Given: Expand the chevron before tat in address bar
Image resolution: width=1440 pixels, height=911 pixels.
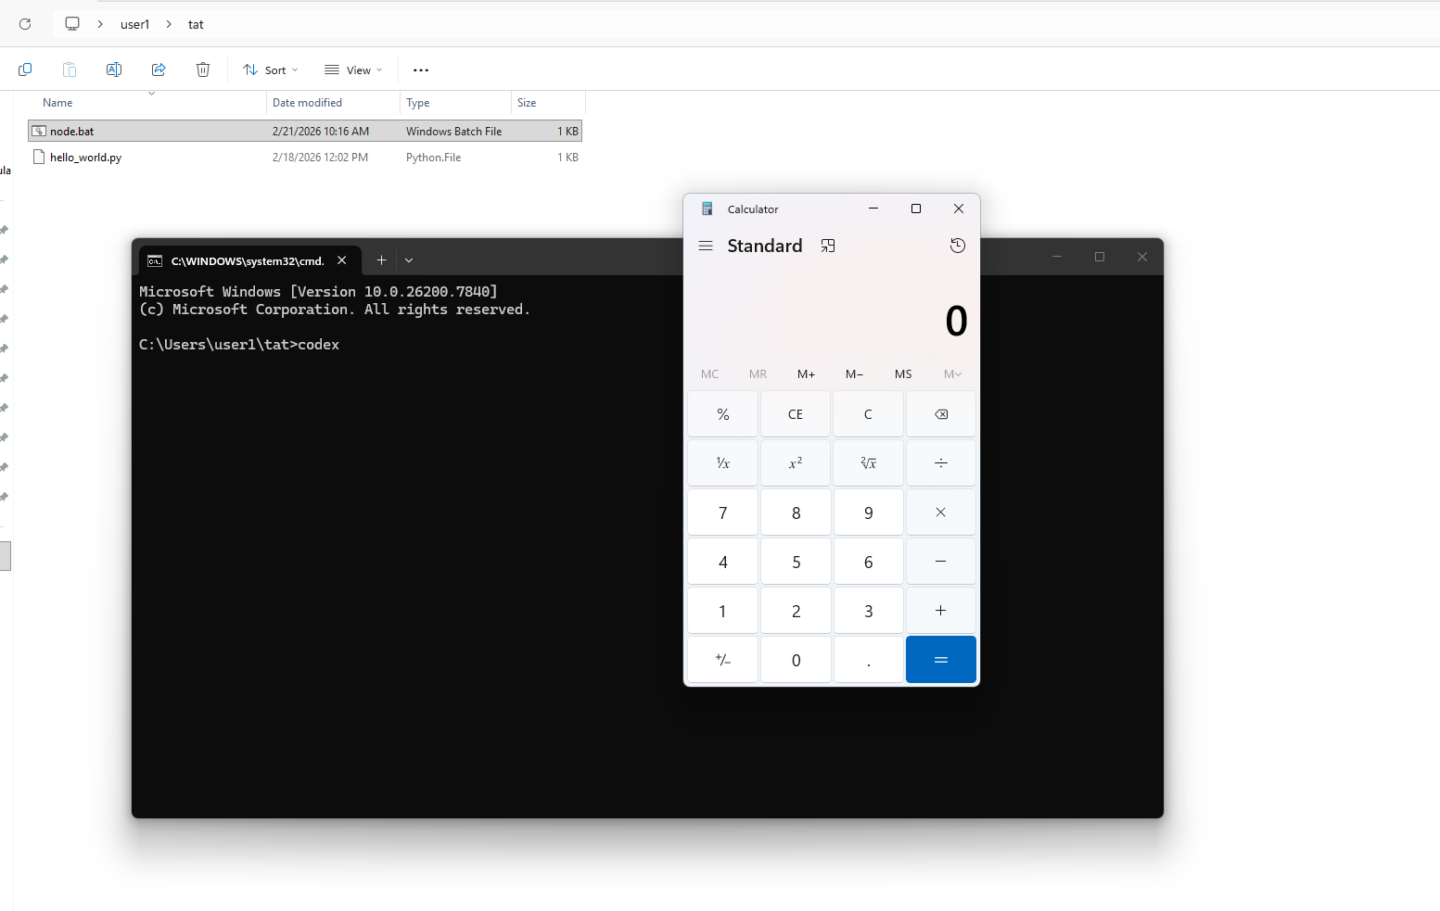Looking at the screenshot, I should [x=169, y=24].
